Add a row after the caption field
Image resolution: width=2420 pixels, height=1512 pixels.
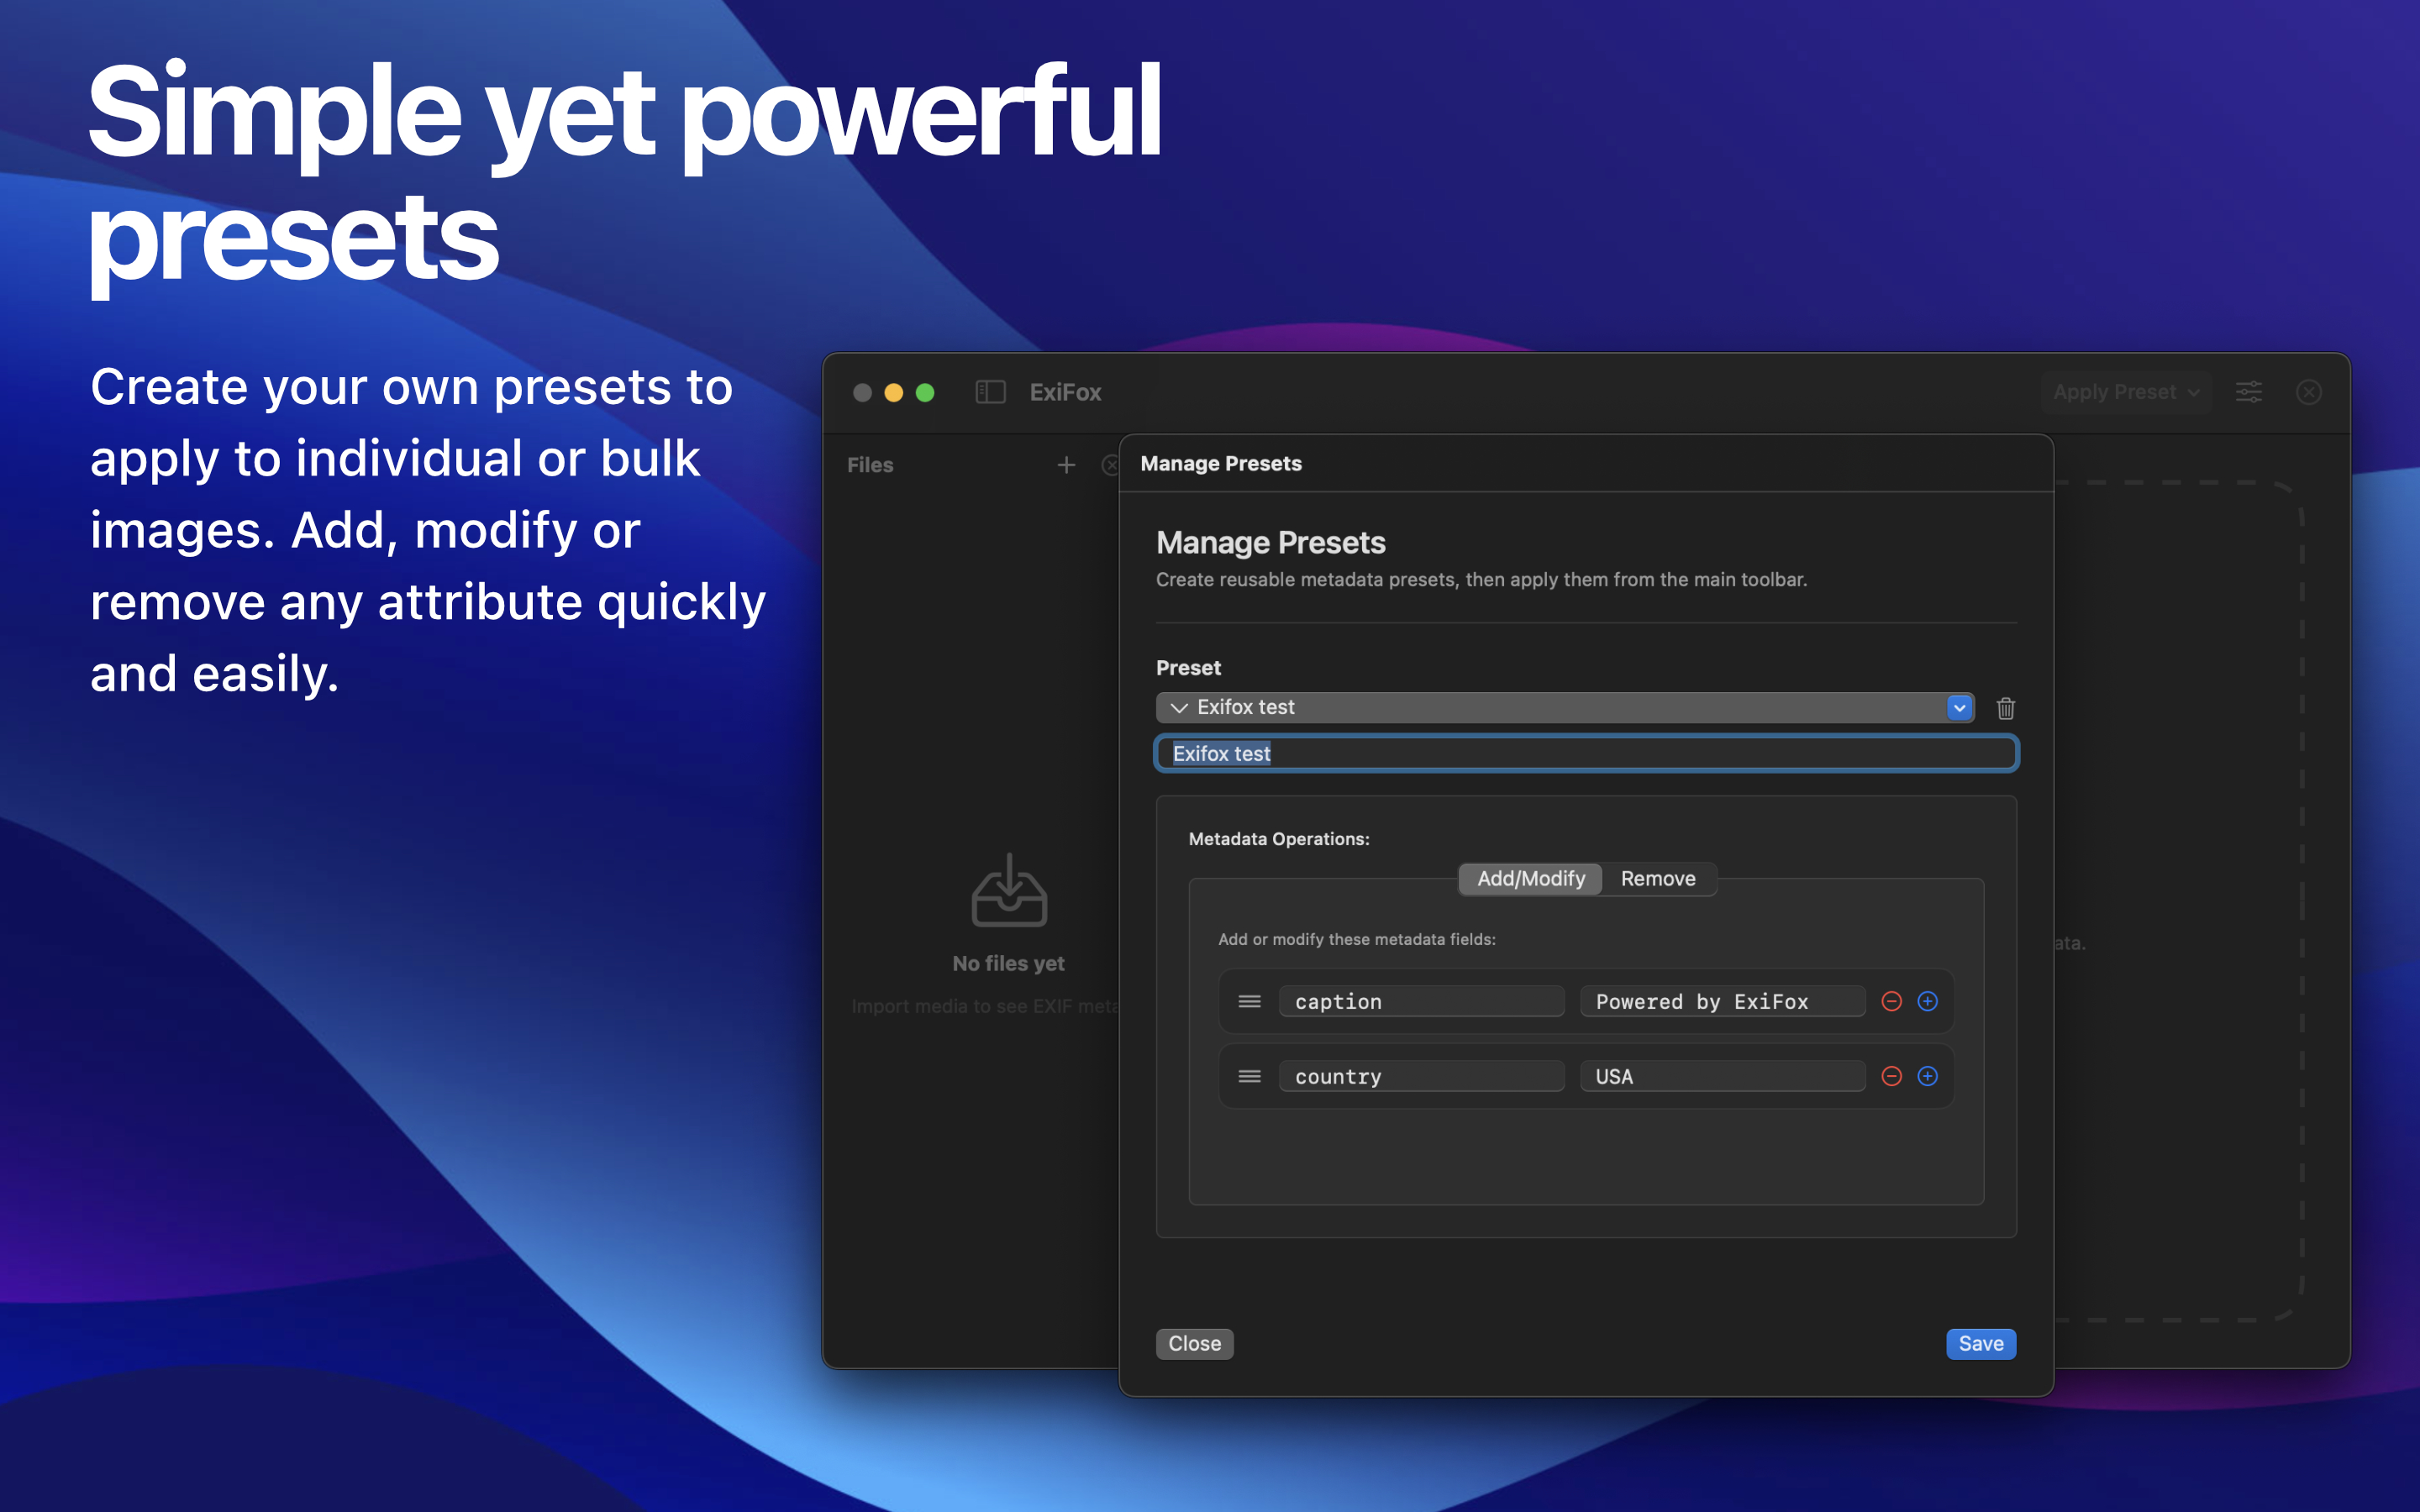pyautogui.click(x=1927, y=1001)
